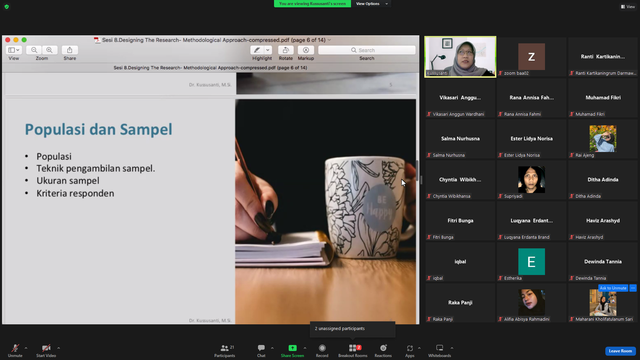Viewport: 640px width, 360px height.
Task: Click the screen-viewing green banner
Action: tap(312, 4)
